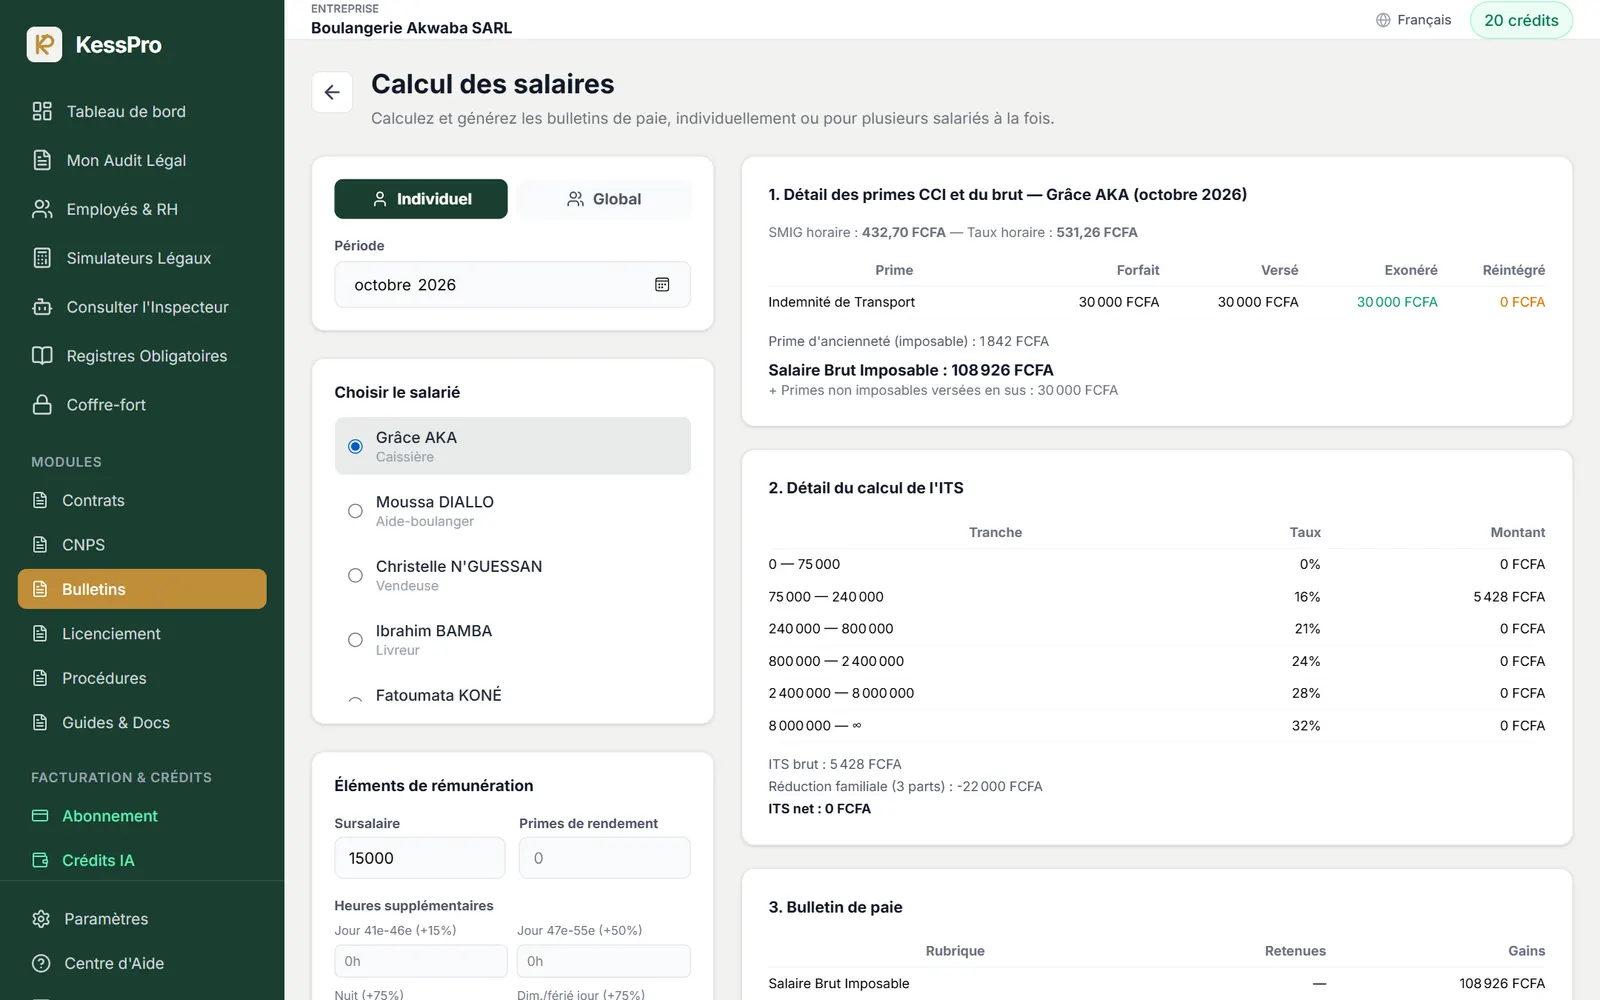Click the Jour 41e-46e (+15%) hours field
This screenshot has width=1600, height=1000.
click(x=420, y=961)
